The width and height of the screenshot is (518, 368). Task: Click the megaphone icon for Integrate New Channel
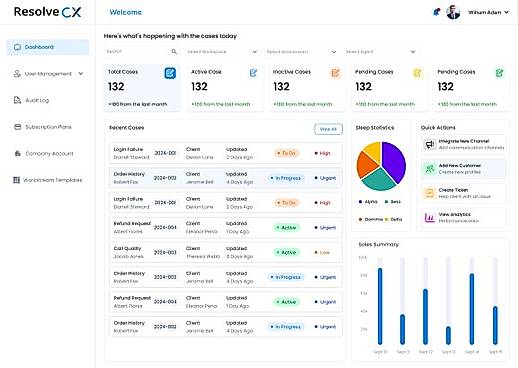click(x=430, y=144)
